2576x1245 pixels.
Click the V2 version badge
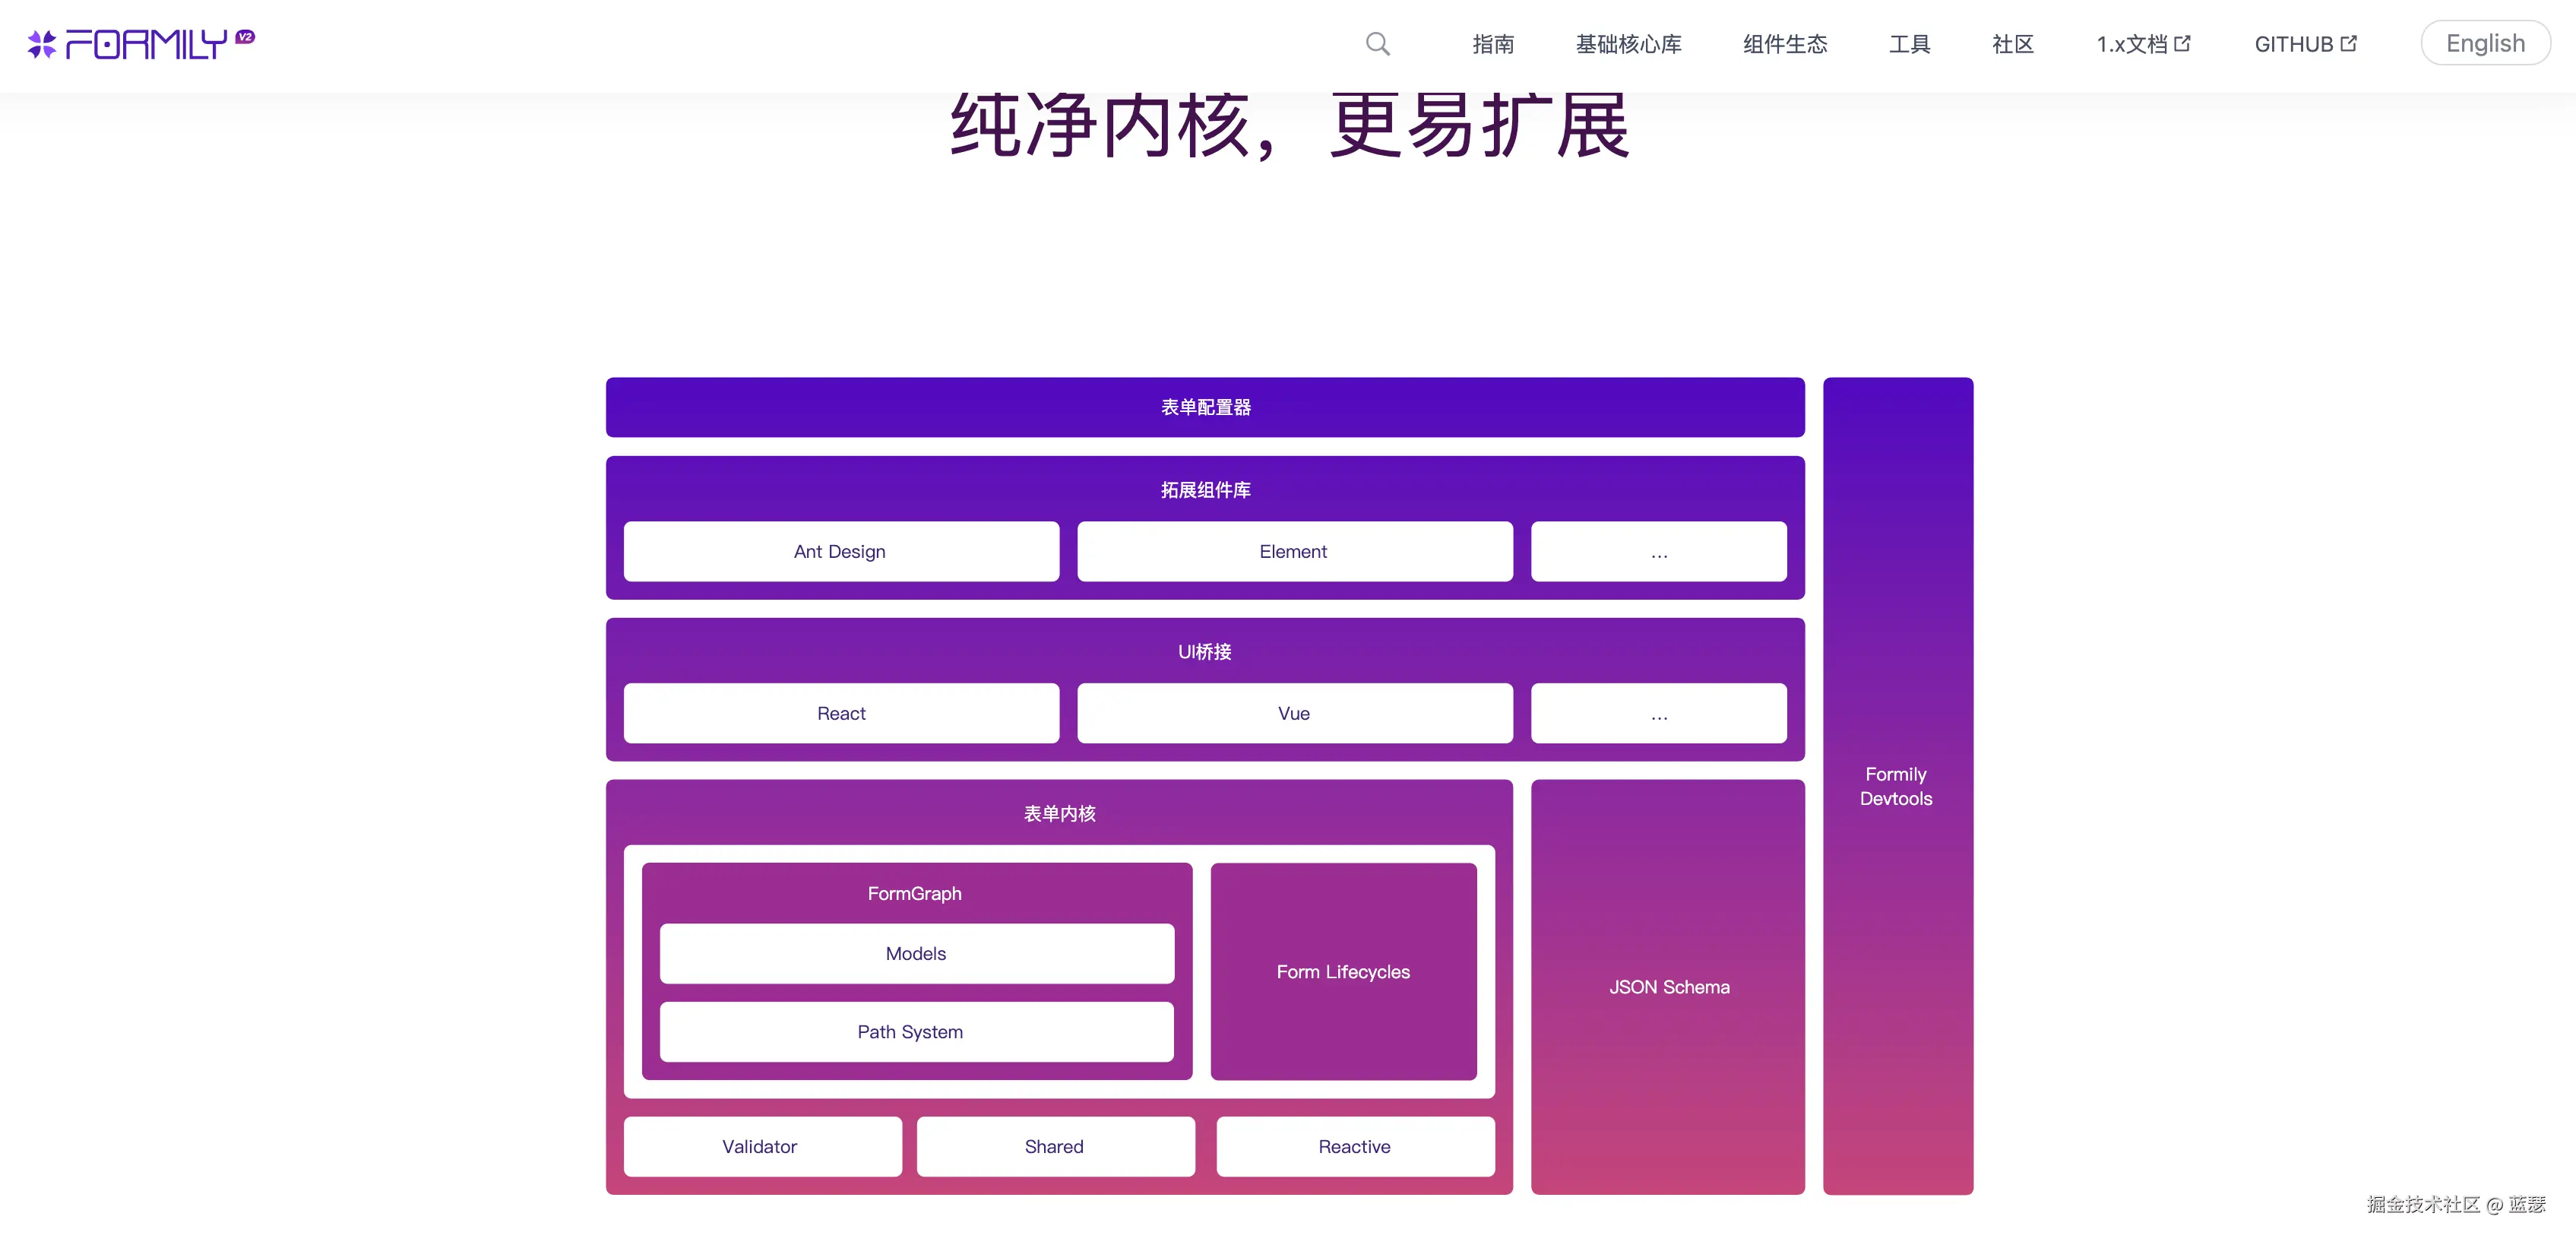245,37
